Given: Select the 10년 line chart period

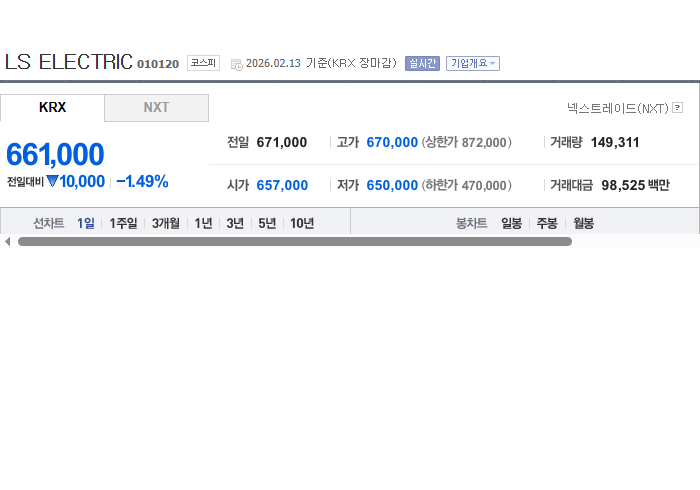Looking at the screenshot, I should [302, 223].
